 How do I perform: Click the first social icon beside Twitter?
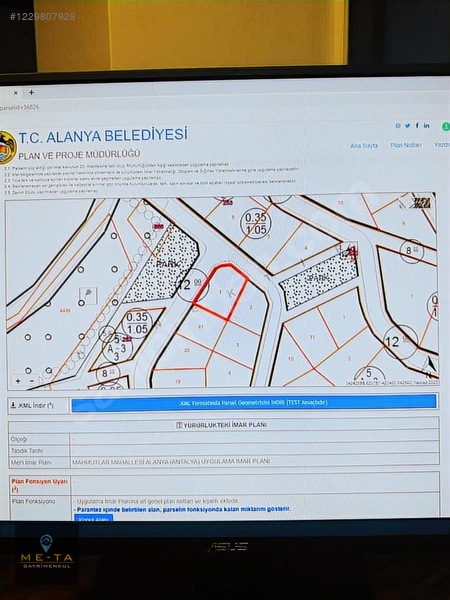[398, 126]
